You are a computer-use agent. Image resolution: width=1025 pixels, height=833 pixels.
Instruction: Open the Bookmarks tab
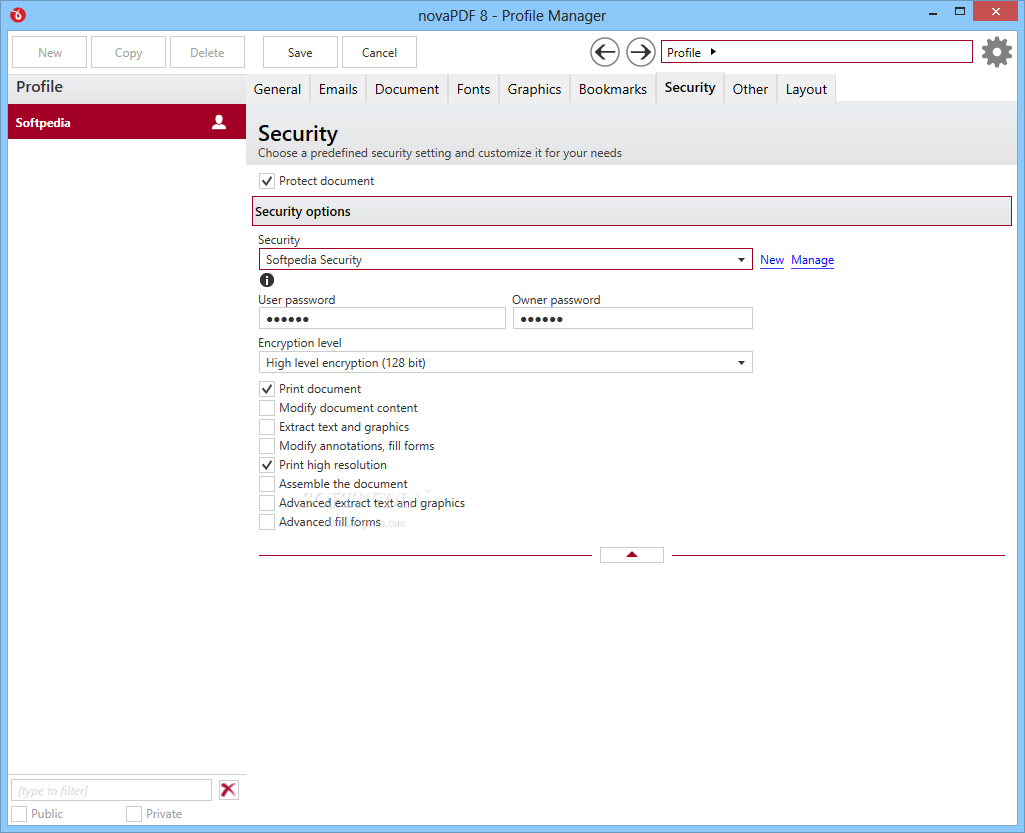click(x=613, y=89)
